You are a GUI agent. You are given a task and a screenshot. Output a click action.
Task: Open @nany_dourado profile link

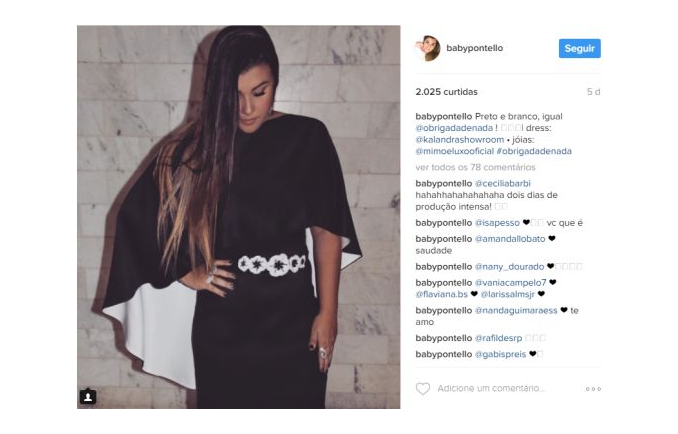[x=509, y=267]
